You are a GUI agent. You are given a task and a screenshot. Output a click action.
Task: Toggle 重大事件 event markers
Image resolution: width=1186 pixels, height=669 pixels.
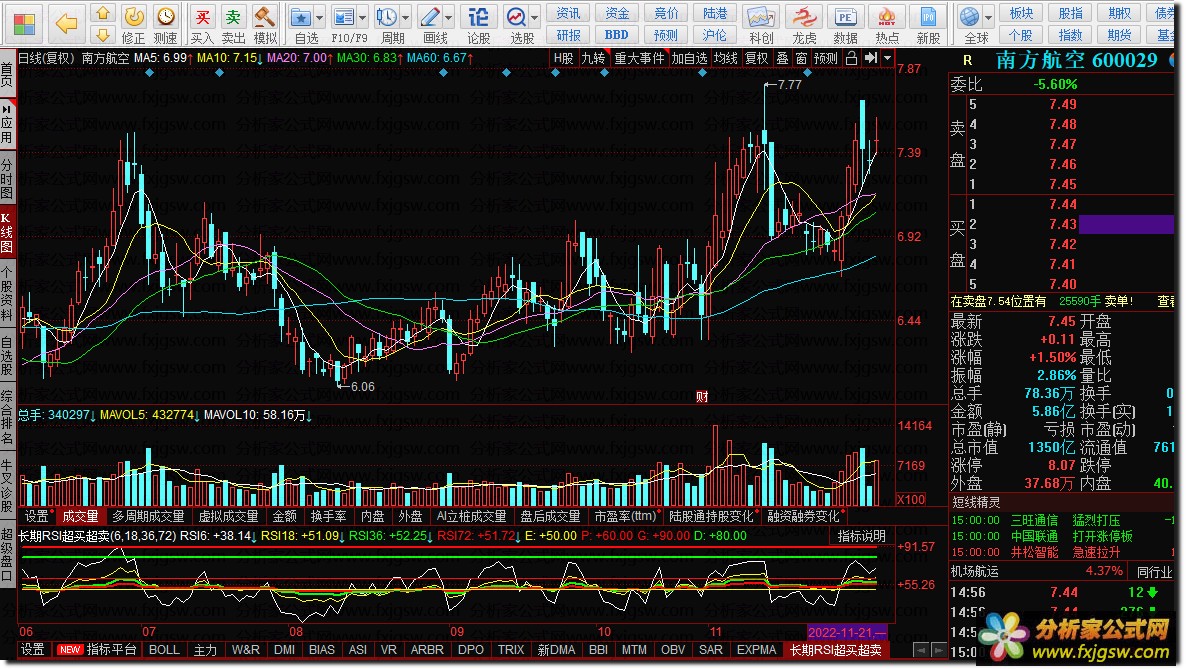click(x=639, y=58)
